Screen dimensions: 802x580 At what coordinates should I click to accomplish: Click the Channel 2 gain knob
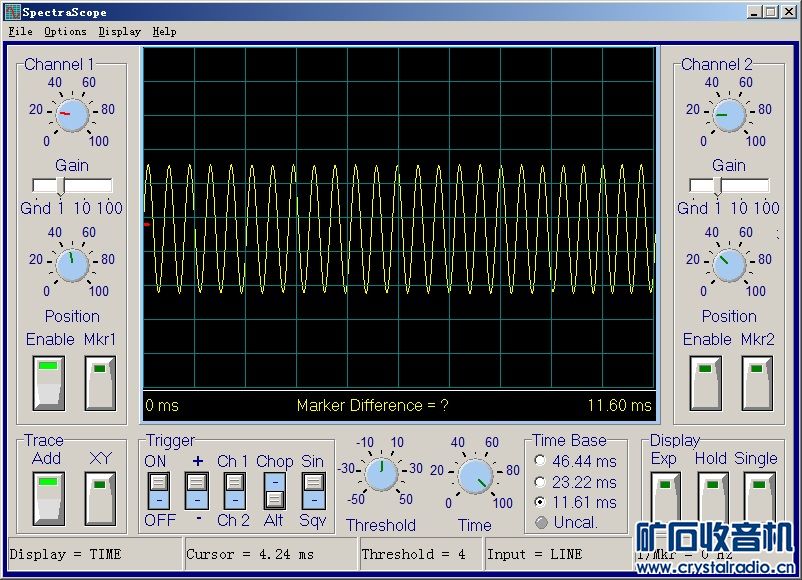[x=729, y=115]
